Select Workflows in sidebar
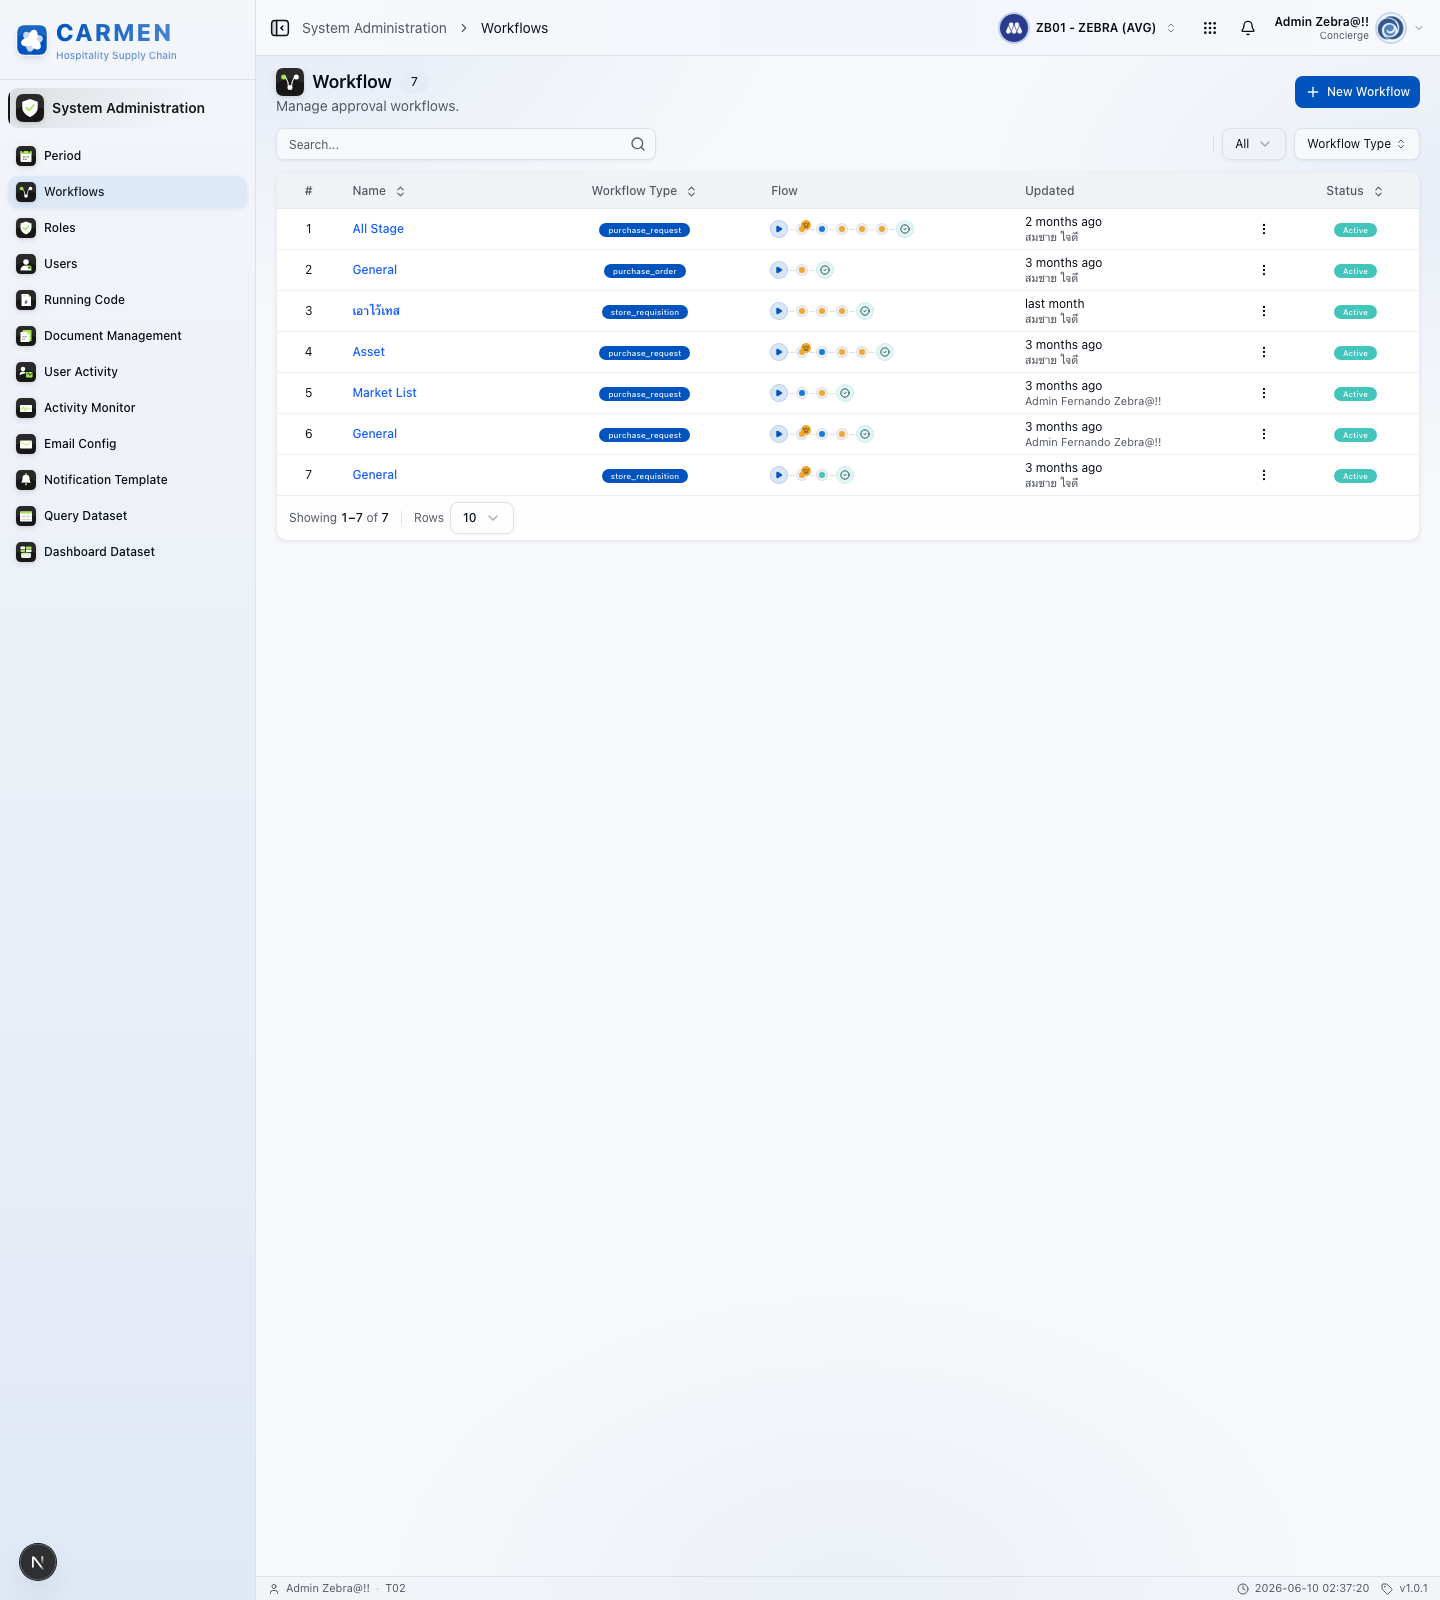 point(127,192)
